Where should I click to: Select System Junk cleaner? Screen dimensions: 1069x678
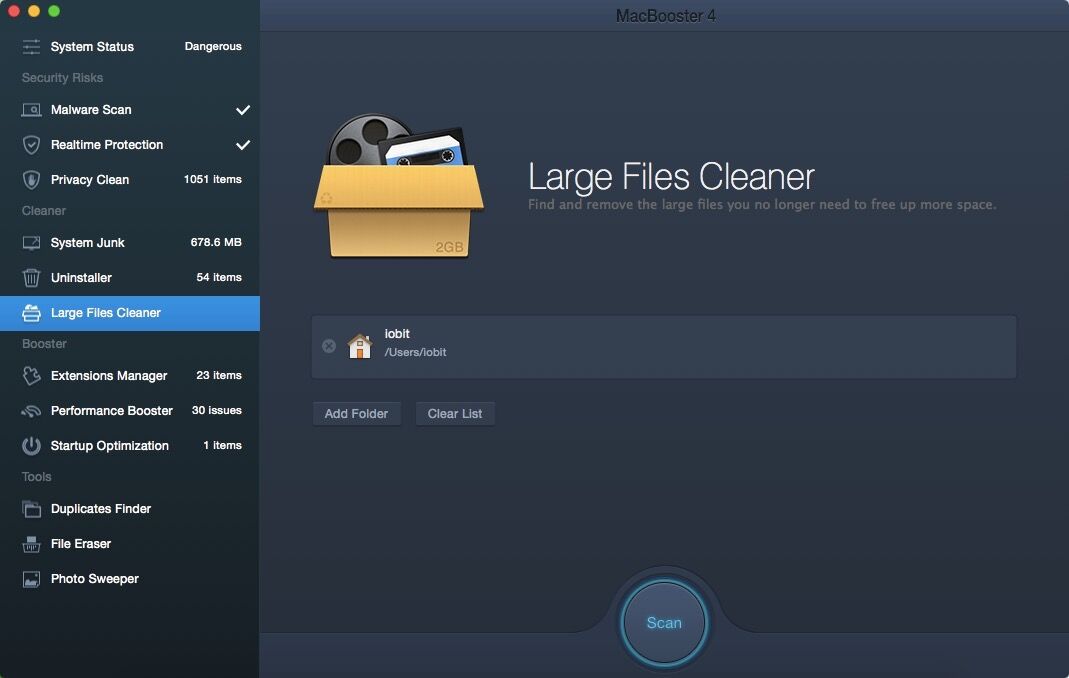coord(130,243)
